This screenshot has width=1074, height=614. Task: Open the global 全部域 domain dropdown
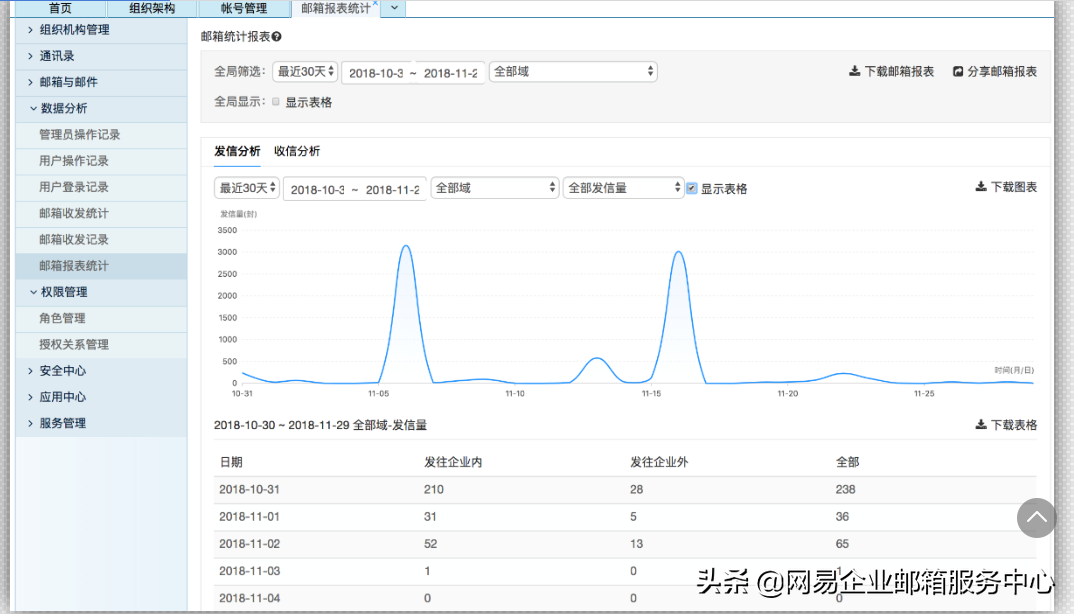point(573,71)
